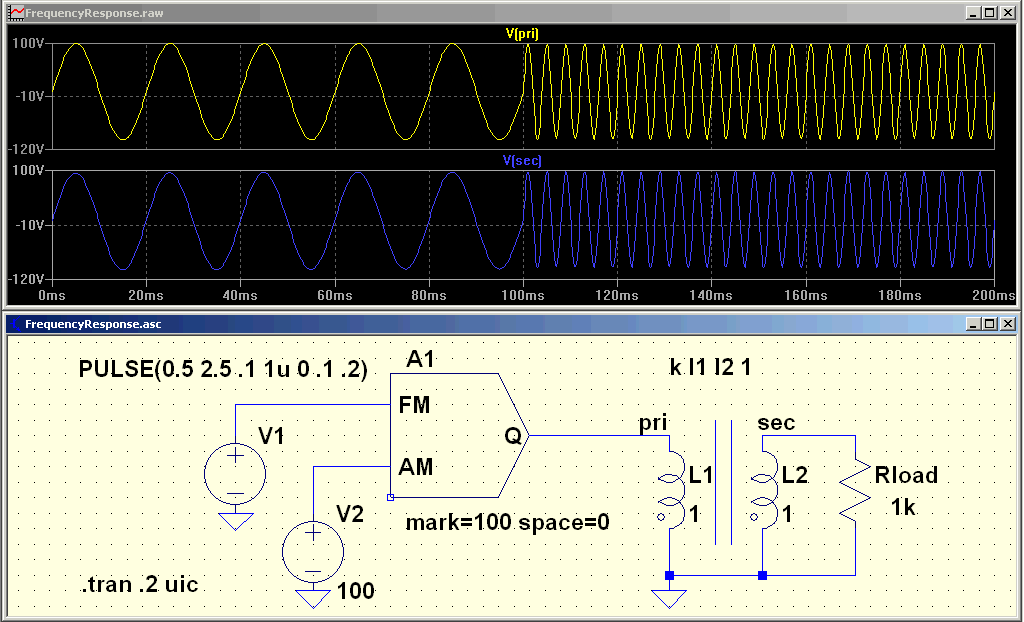The image size is (1024, 622).
Task: Click the bottom pane -10V axis label
Action: pos(29,225)
